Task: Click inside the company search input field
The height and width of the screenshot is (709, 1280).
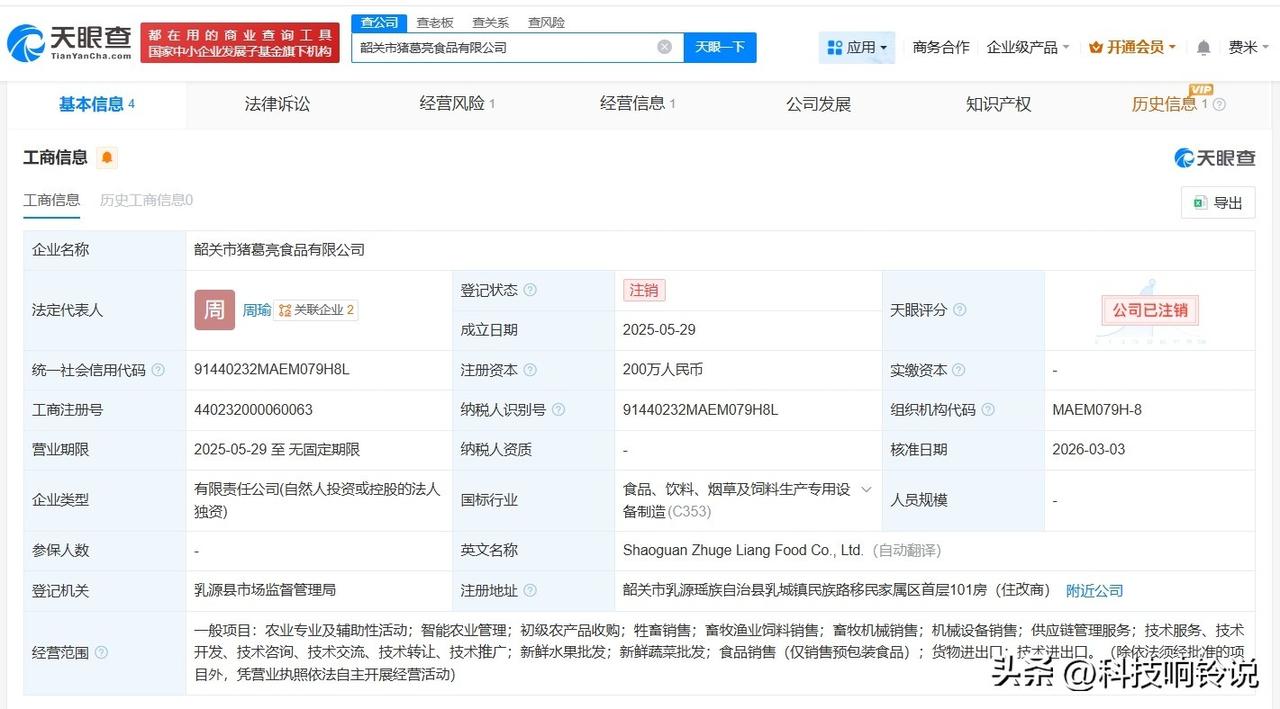Action: 500,47
